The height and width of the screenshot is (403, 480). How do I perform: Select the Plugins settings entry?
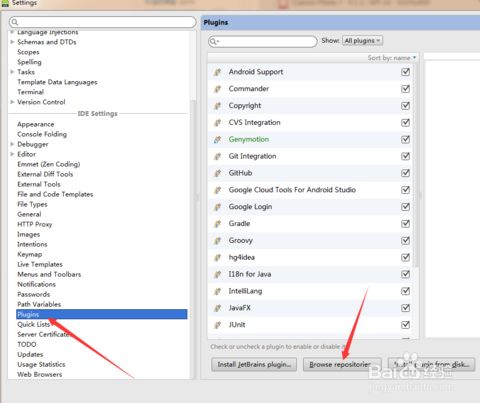102,314
